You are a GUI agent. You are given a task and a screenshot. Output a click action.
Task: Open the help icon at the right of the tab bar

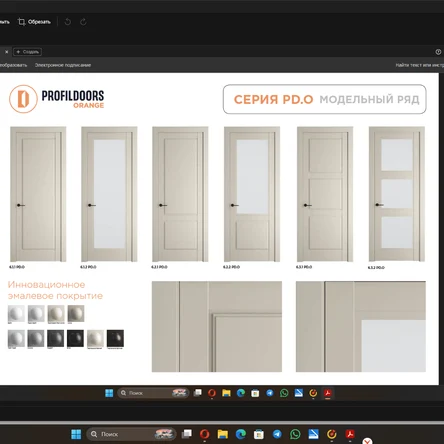438,52
